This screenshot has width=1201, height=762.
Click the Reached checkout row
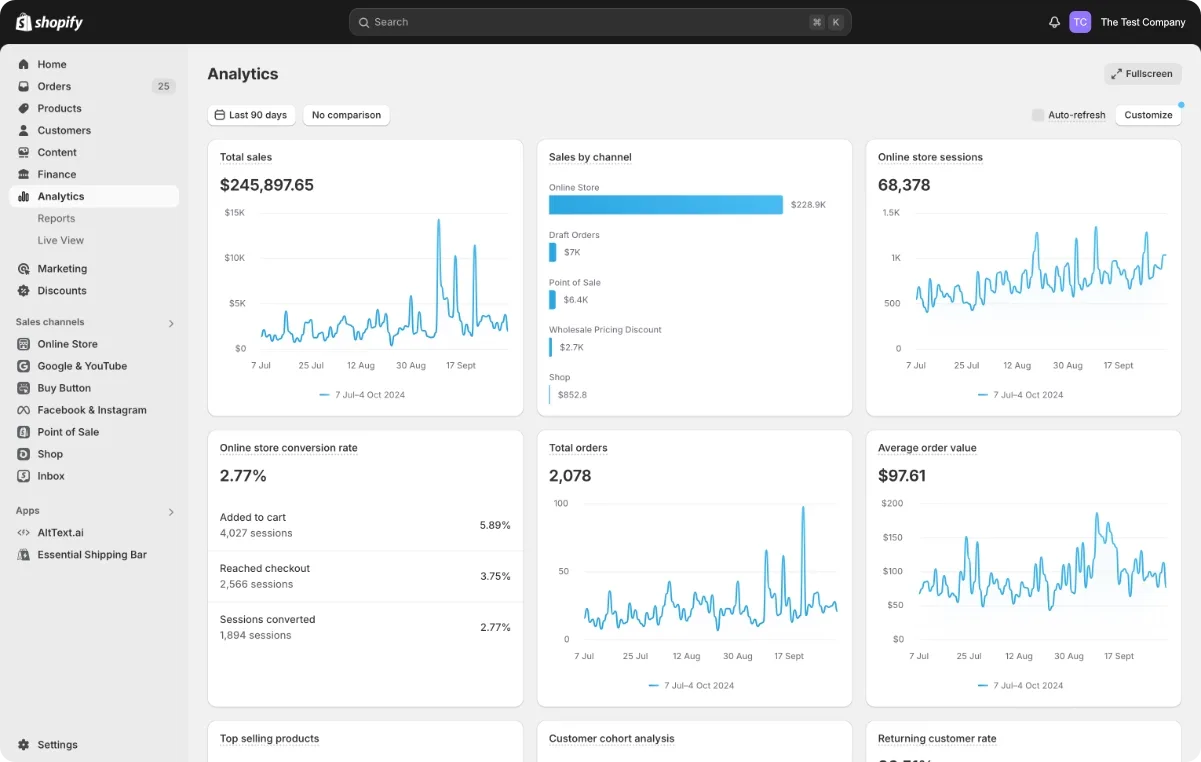[365, 576]
